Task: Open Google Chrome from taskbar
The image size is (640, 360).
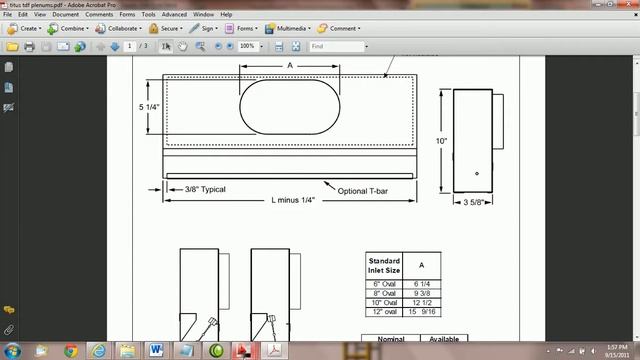Action: (x=71, y=351)
